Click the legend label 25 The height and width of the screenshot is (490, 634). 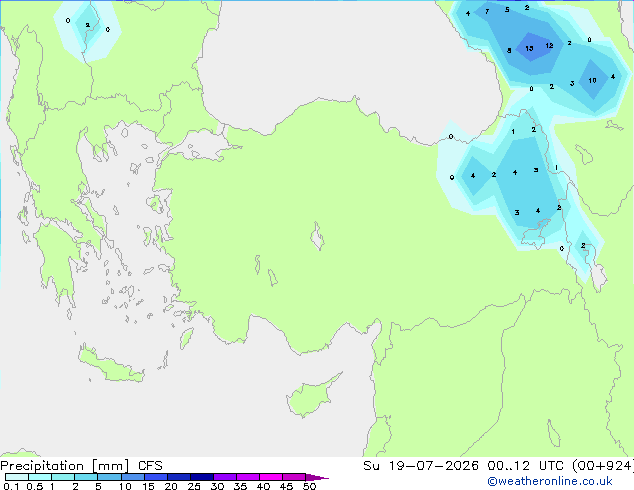point(194,486)
